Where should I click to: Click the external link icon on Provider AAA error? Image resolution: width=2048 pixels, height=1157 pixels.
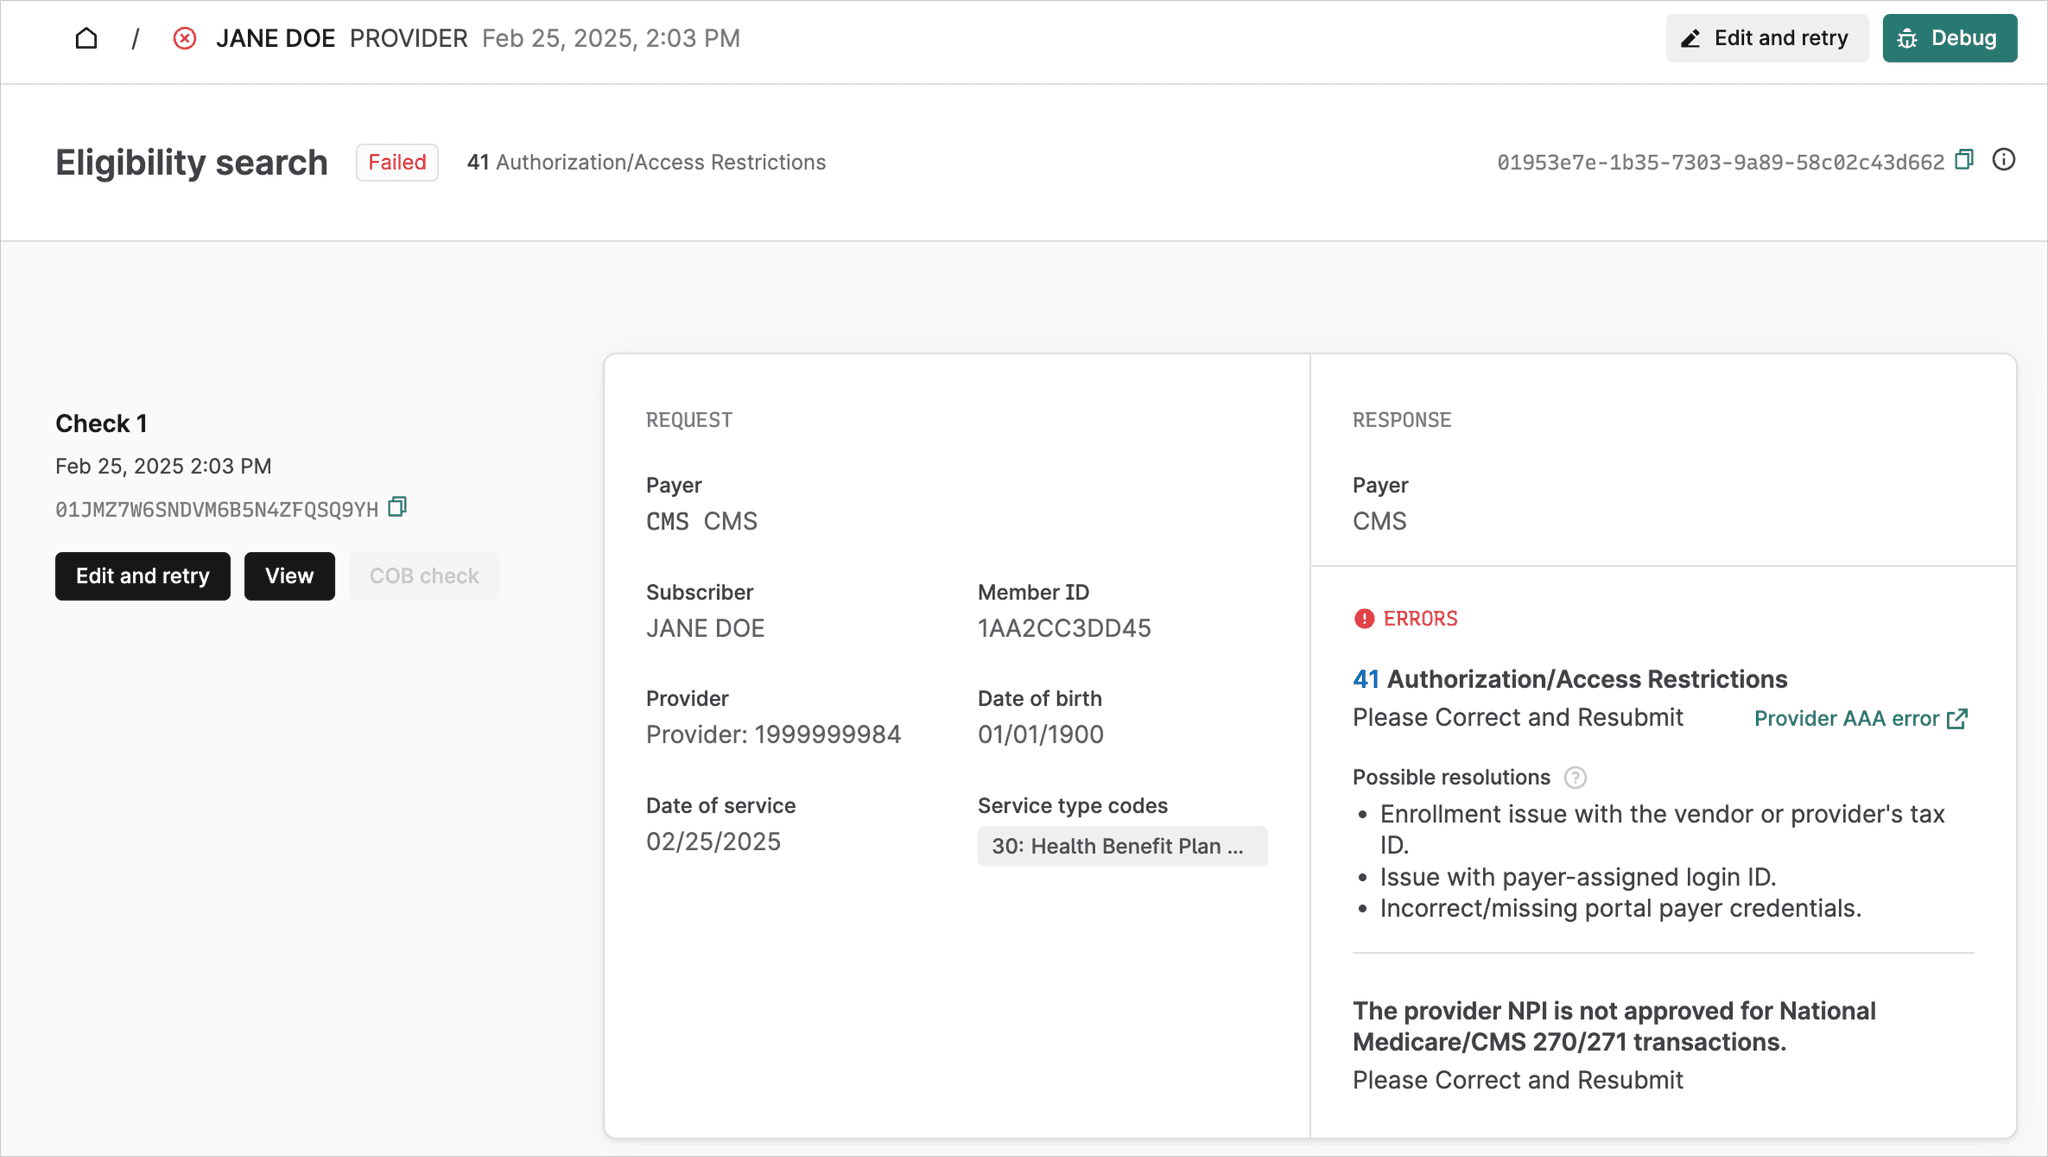[1957, 718]
